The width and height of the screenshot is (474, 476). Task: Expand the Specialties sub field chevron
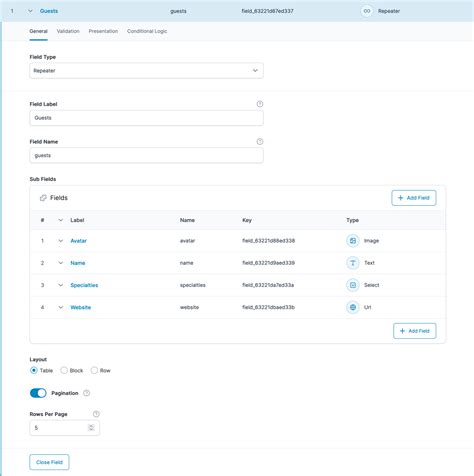[61, 285]
